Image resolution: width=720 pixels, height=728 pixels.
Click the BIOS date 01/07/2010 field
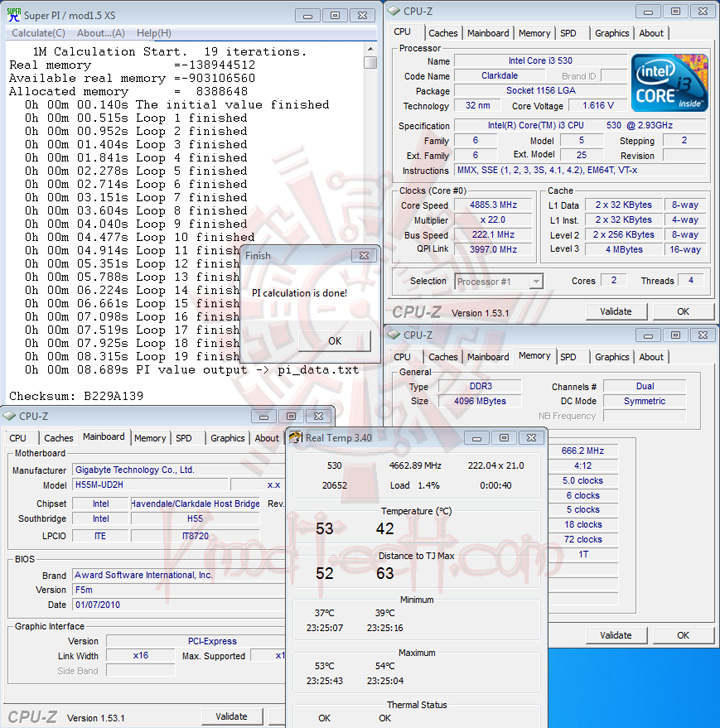(x=179, y=604)
